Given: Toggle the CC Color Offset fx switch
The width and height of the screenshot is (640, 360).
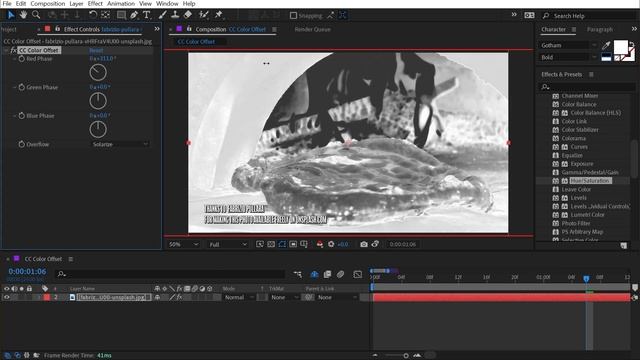Looking at the screenshot, I should [13, 50].
